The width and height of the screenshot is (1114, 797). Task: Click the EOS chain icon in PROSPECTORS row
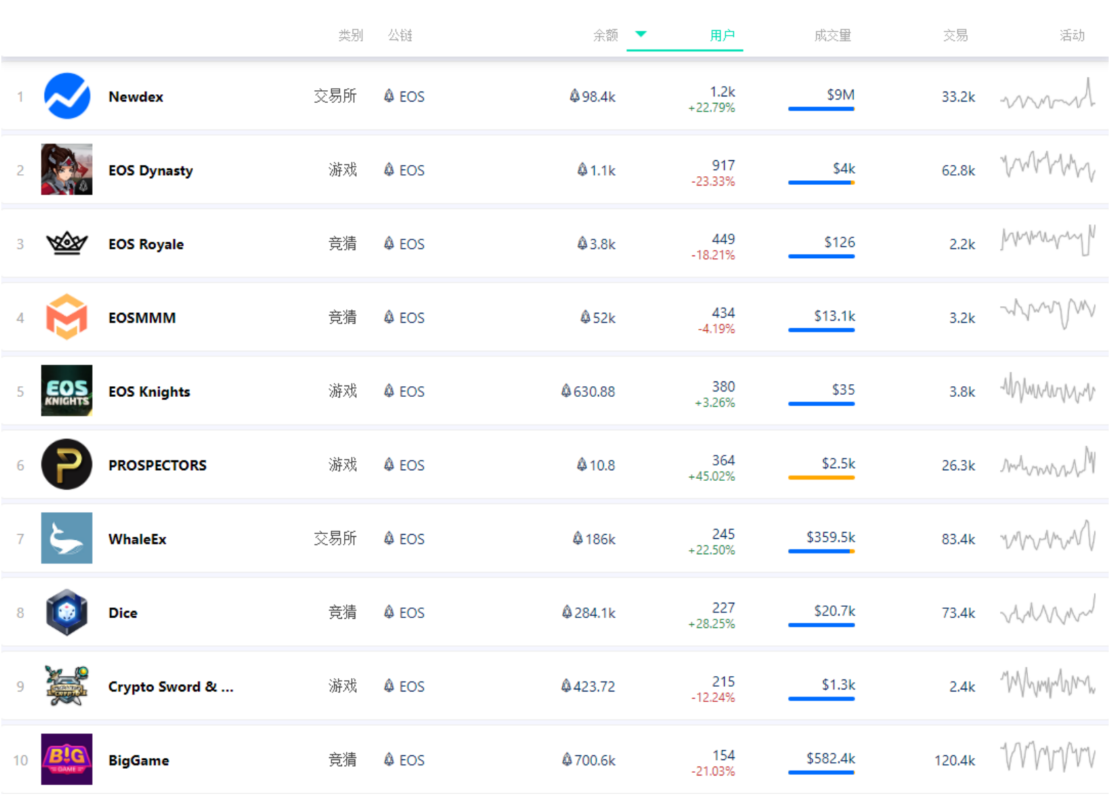tap(389, 465)
